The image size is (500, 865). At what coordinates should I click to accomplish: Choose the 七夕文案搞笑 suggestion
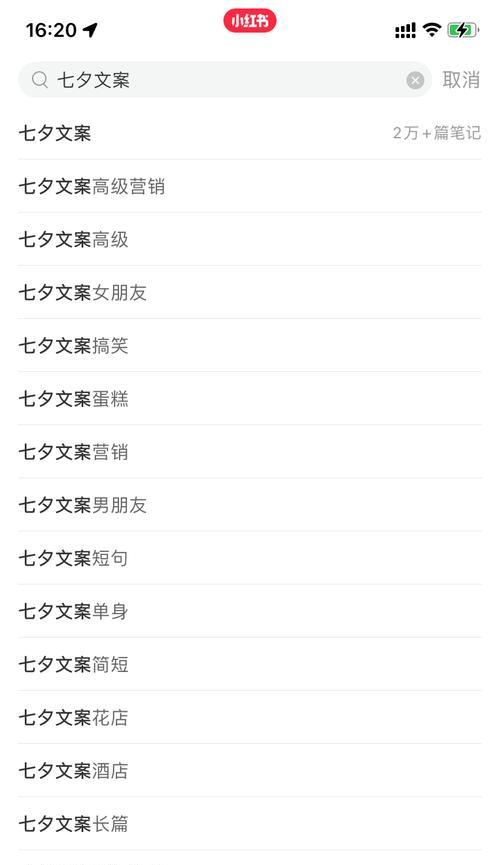point(250,346)
